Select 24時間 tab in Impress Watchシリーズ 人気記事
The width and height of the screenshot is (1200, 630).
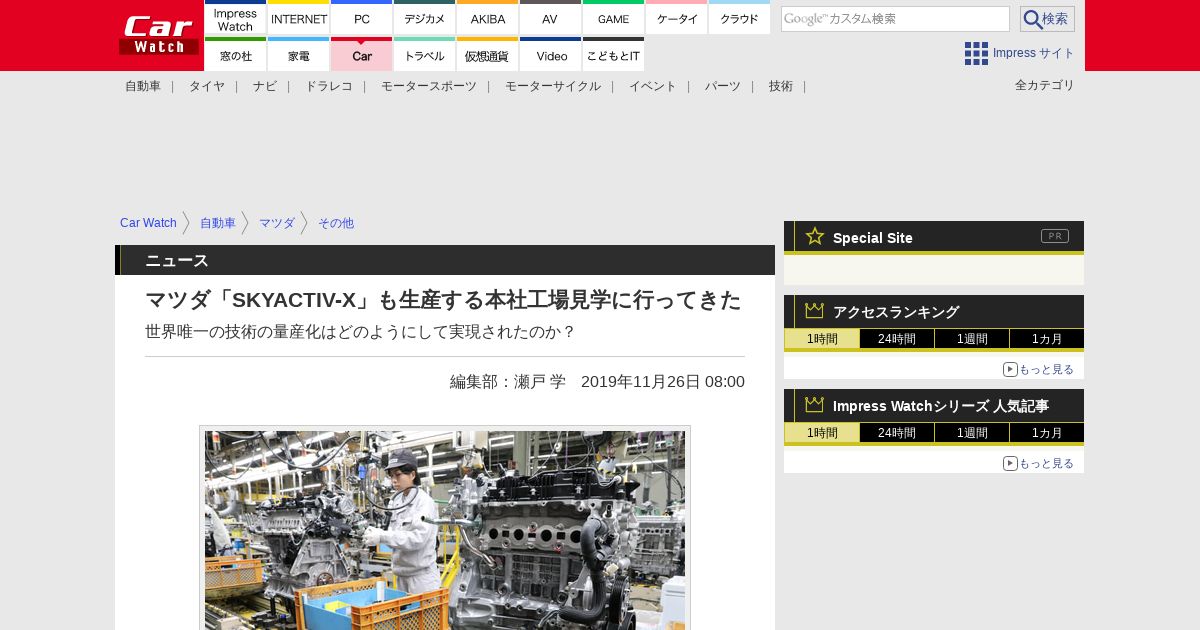pos(897,433)
